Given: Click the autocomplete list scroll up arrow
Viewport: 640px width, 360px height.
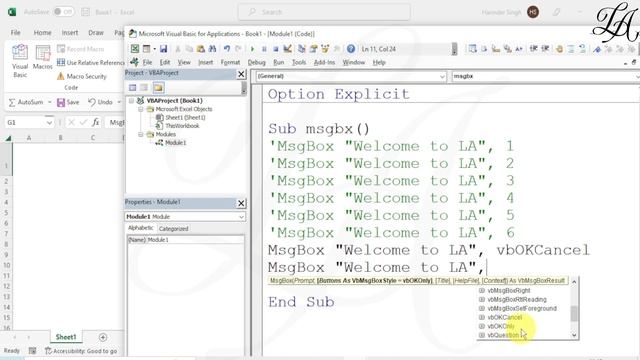Looking at the screenshot, I should [x=574, y=282].
